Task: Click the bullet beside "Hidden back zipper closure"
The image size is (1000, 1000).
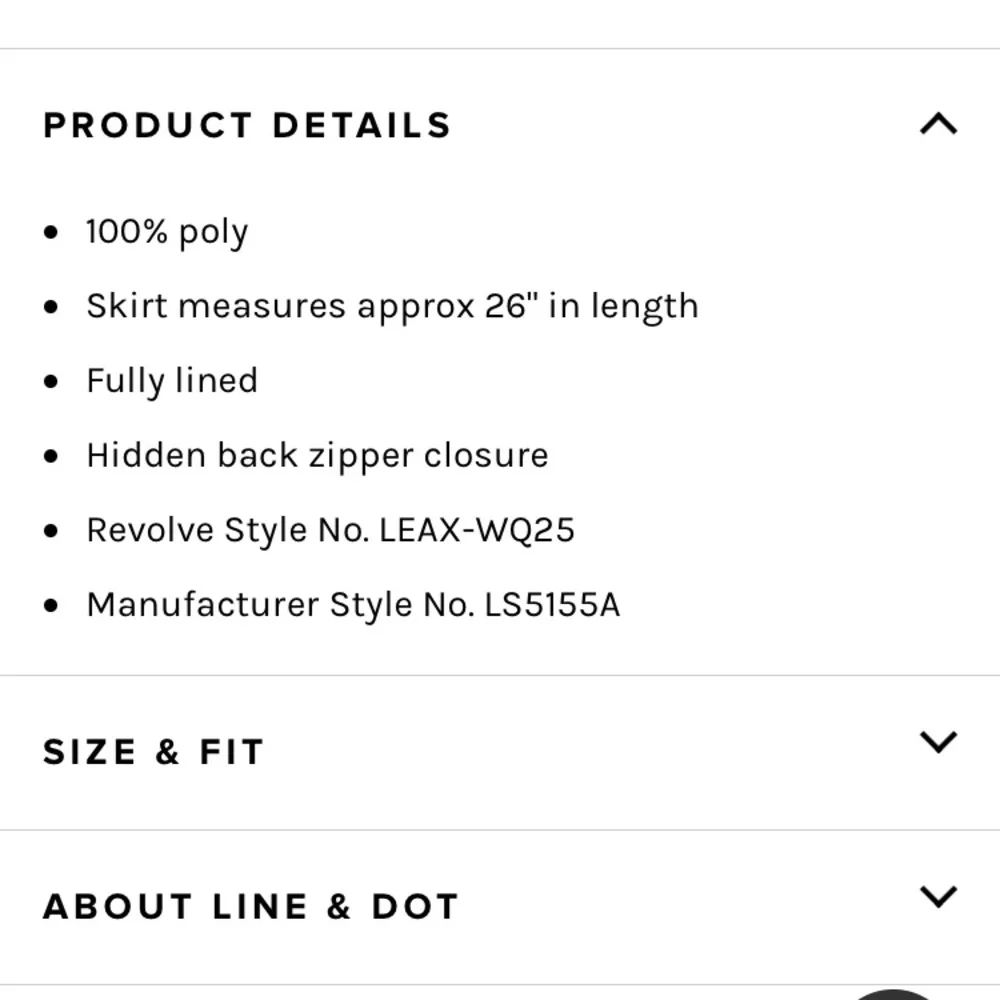Action: (x=52, y=457)
